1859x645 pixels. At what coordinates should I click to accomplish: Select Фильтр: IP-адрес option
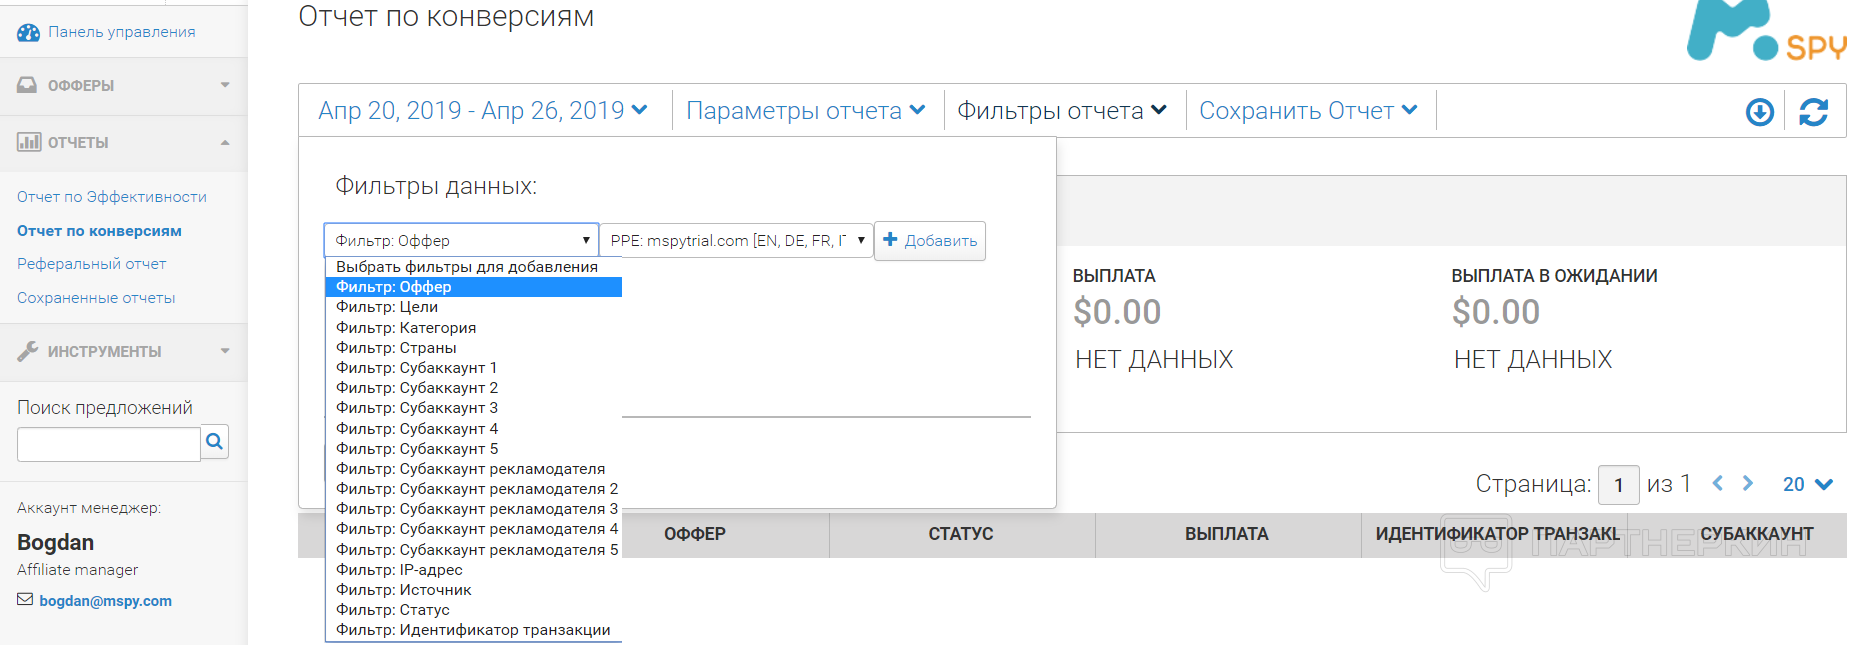(399, 570)
